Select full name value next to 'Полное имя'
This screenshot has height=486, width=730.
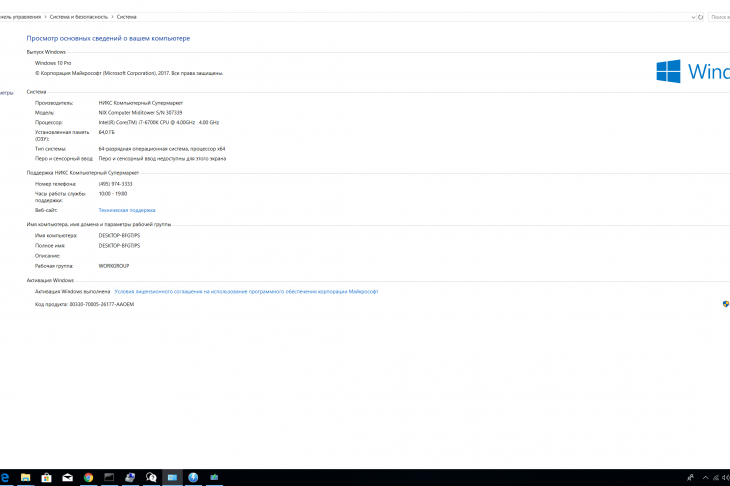(x=119, y=246)
